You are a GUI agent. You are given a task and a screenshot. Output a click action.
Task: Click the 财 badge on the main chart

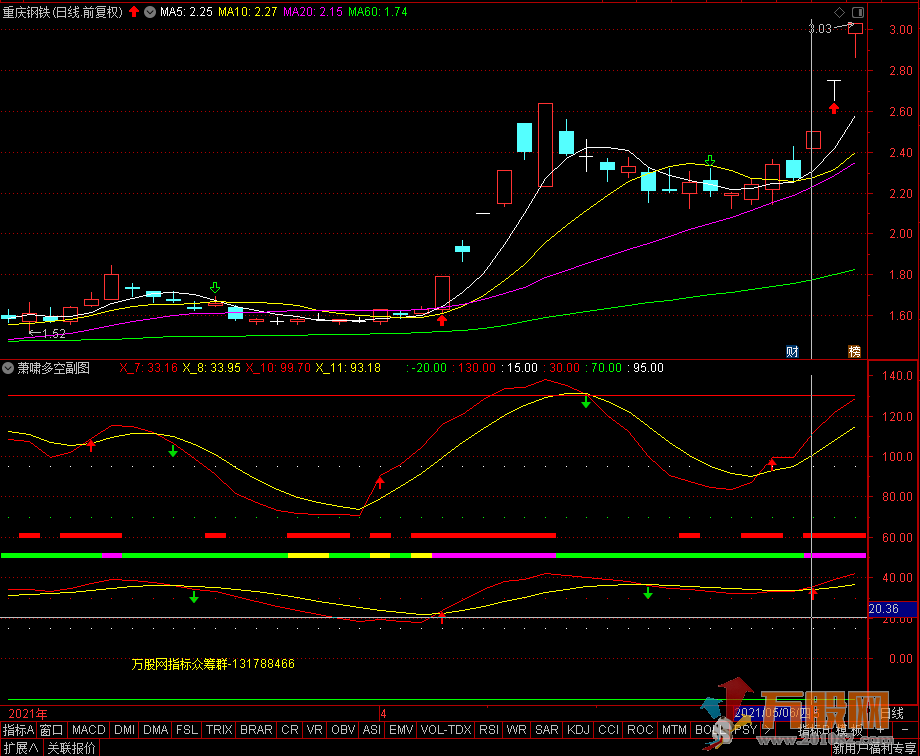click(x=792, y=352)
